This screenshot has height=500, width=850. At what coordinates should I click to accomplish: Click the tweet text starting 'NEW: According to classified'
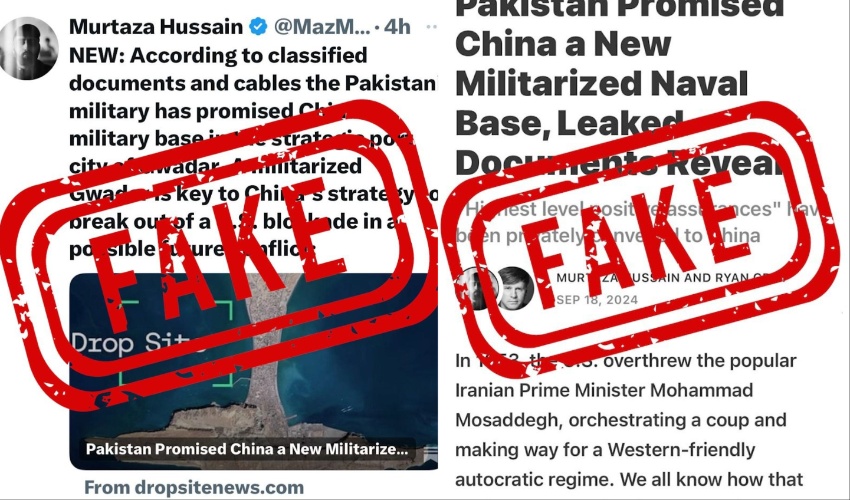pyautogui.click(x=254, y=152)
